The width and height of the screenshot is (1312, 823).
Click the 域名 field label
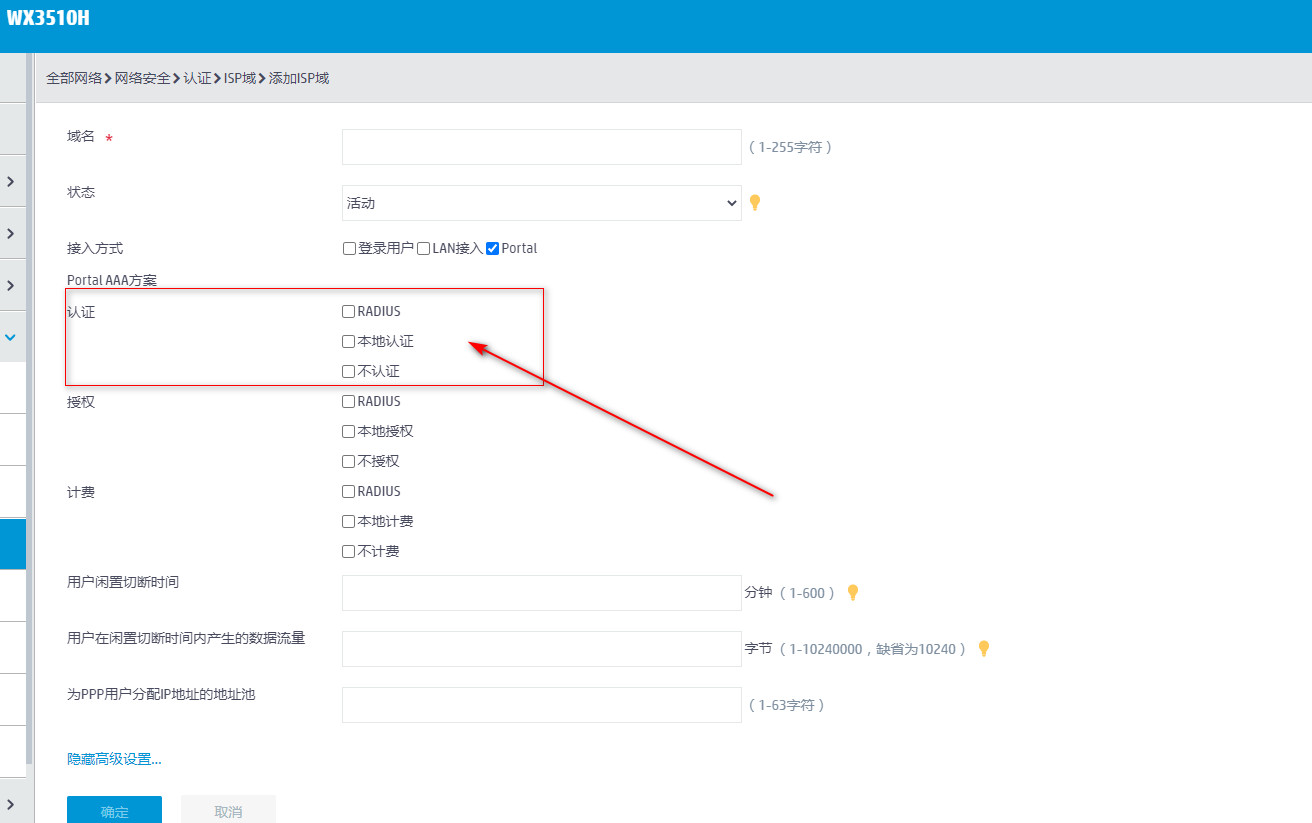point(81,136)
